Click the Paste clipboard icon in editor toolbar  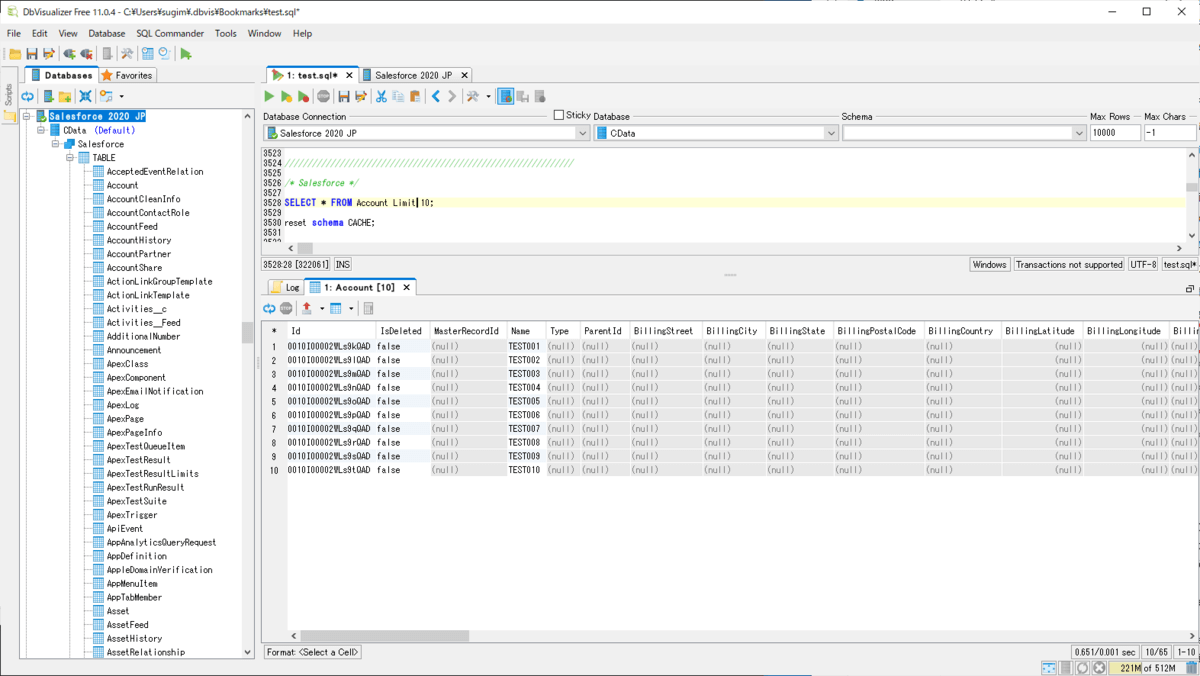pos(415,97)
